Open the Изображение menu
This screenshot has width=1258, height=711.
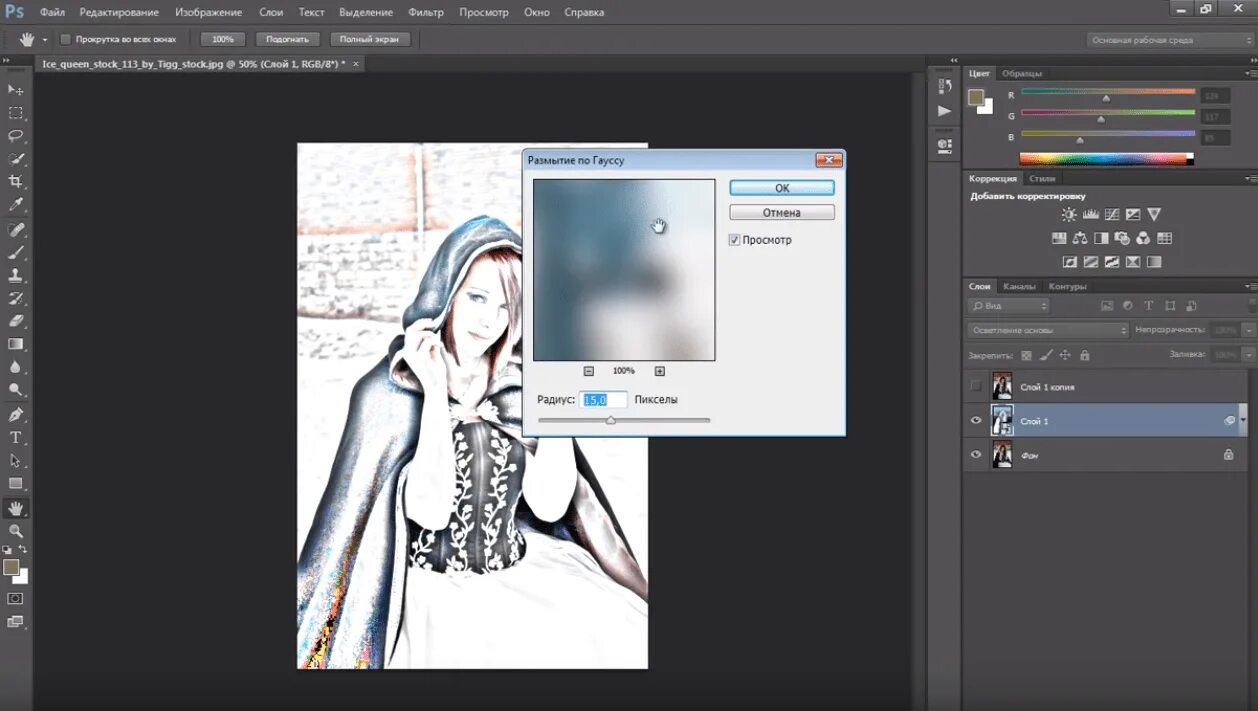click(x=208, y=12)
